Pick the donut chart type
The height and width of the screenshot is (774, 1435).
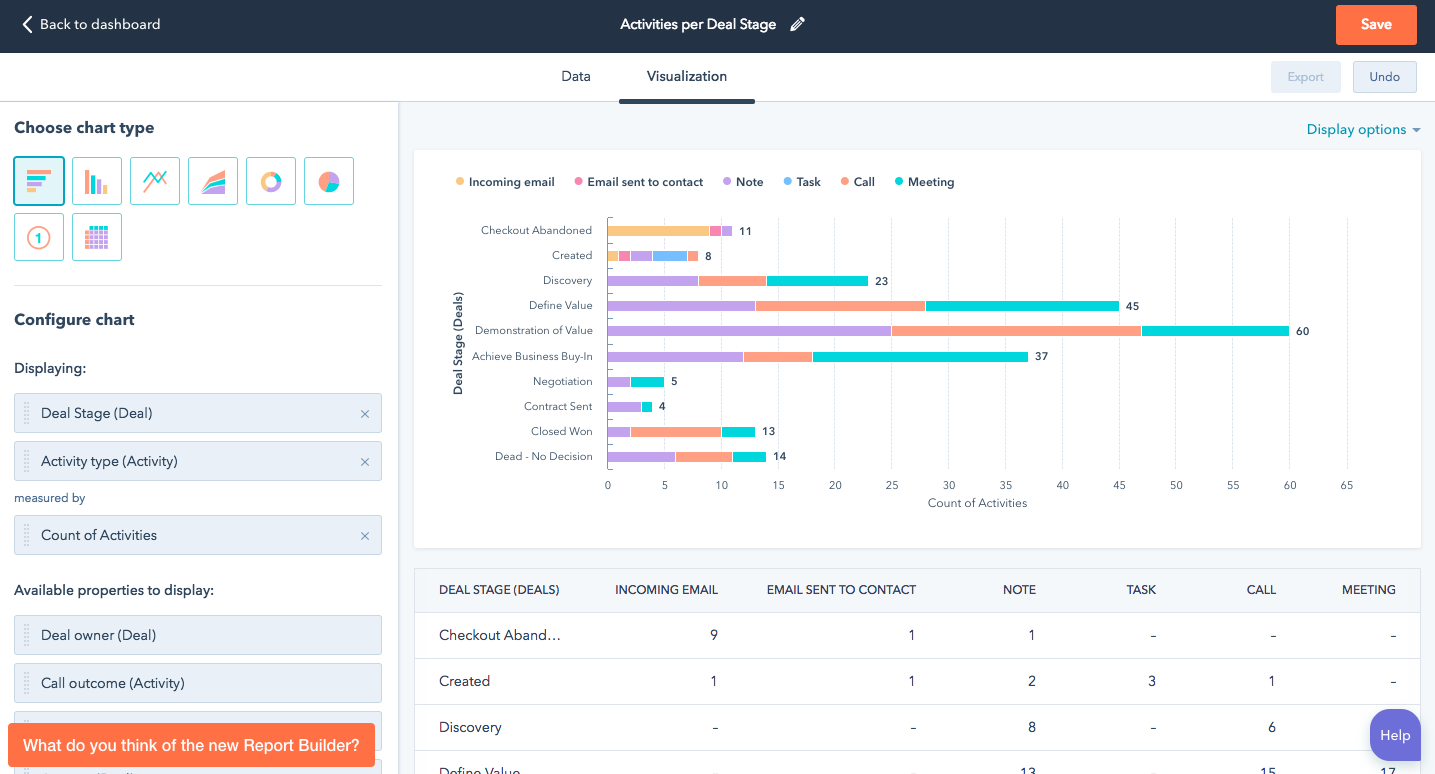point(271,181)
